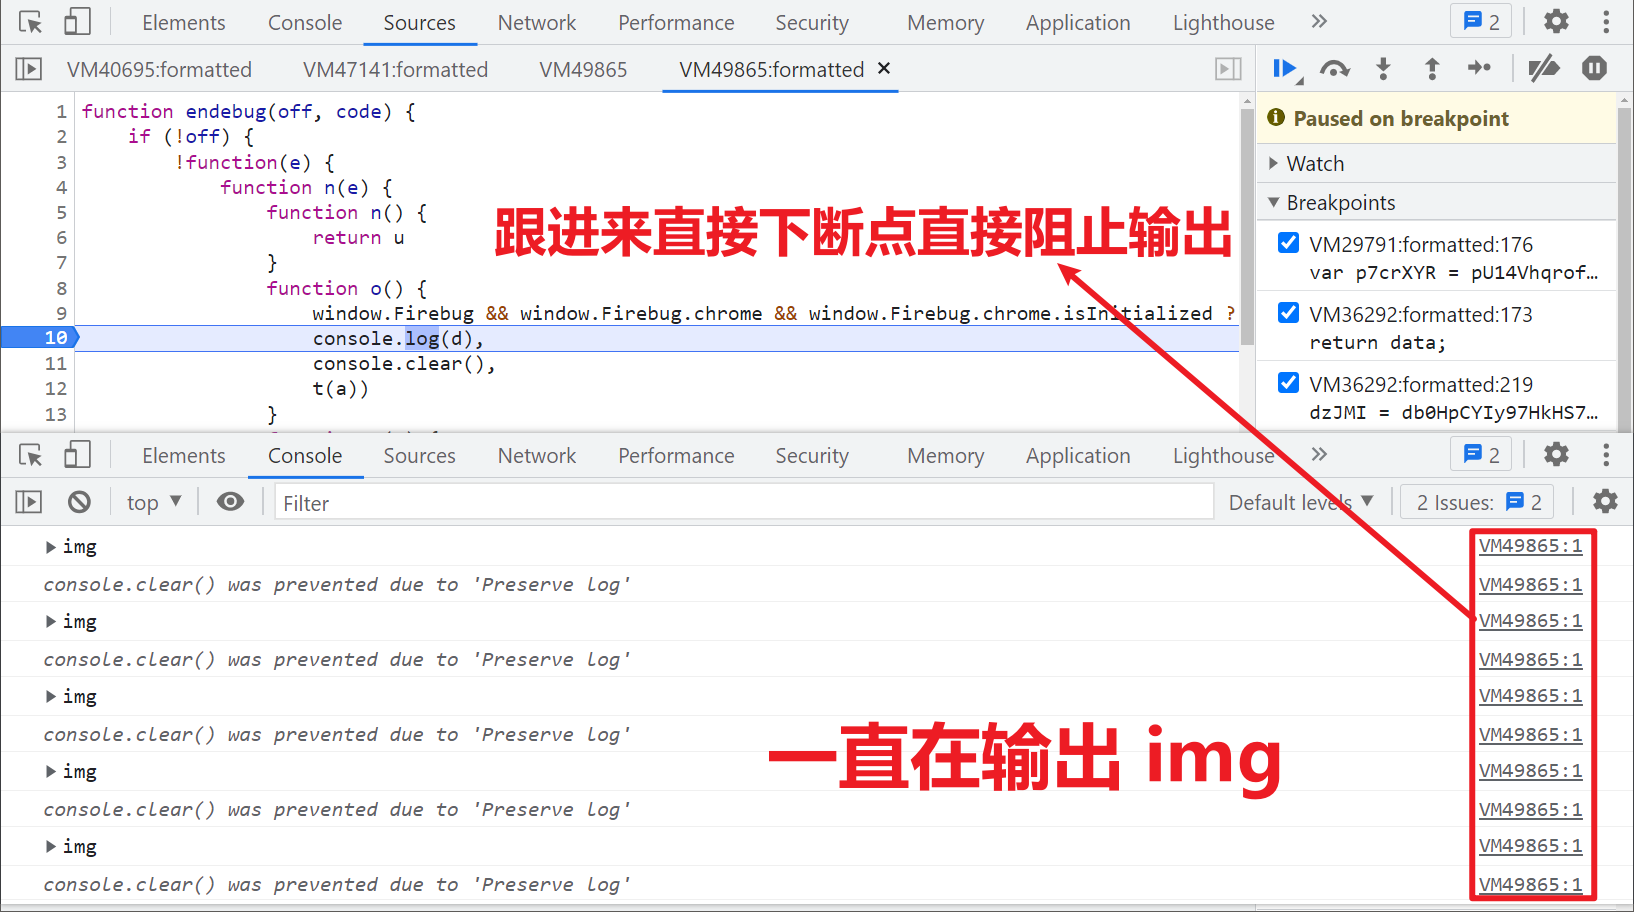Screen dimensions: 1634x912
Task: Focus the console Filter input
Action: [x=744, y=503]
